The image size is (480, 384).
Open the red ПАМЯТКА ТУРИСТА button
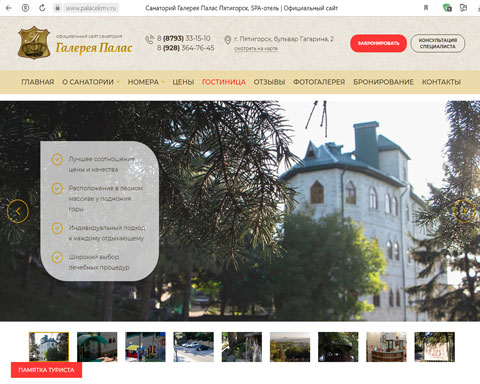tap(46, 370)
